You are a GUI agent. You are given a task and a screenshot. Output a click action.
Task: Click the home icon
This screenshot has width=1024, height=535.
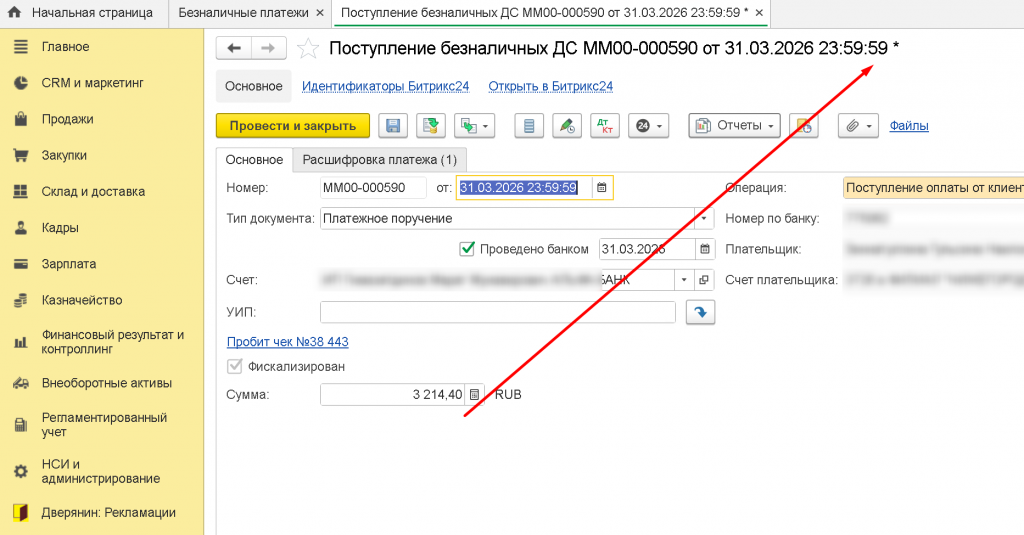point(14,12)
